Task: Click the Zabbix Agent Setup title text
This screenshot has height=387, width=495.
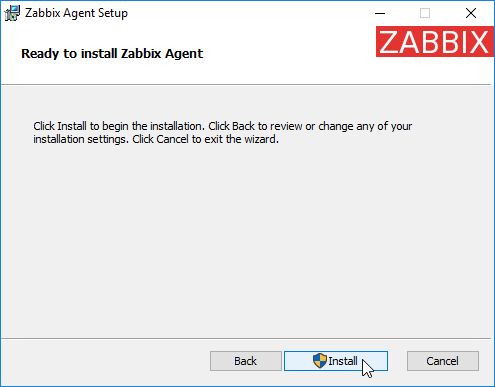Action: coord(76,13)
